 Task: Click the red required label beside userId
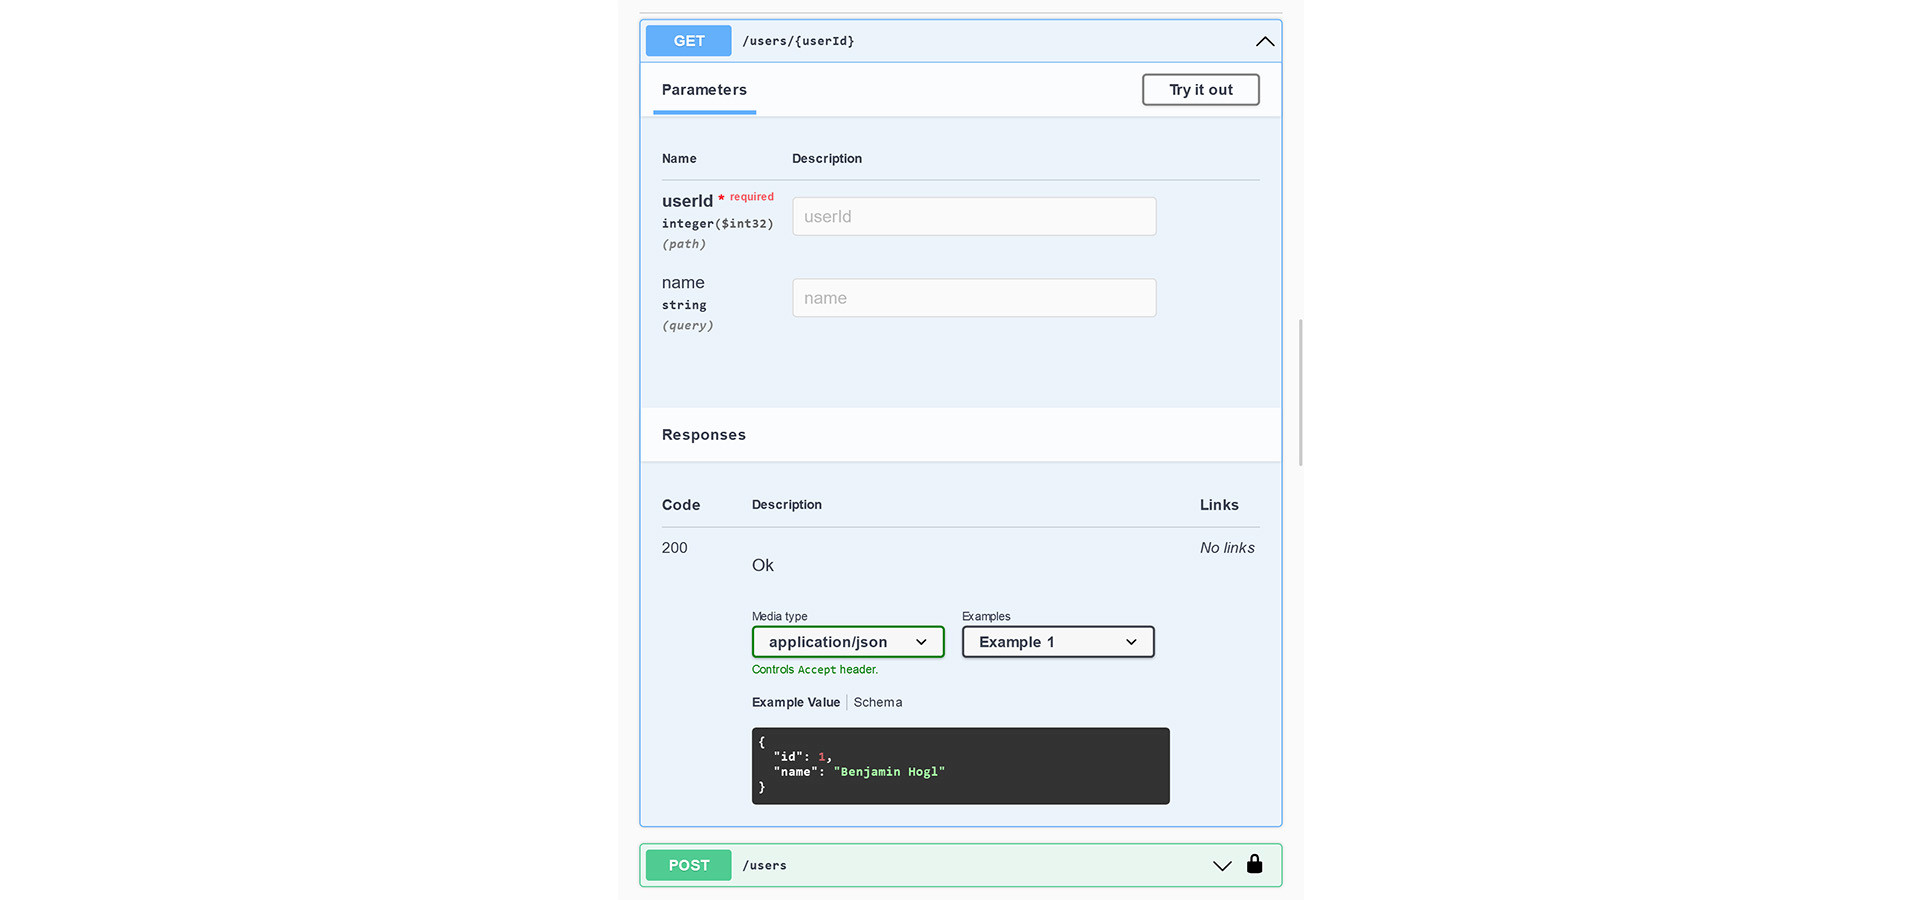point(751,197)
